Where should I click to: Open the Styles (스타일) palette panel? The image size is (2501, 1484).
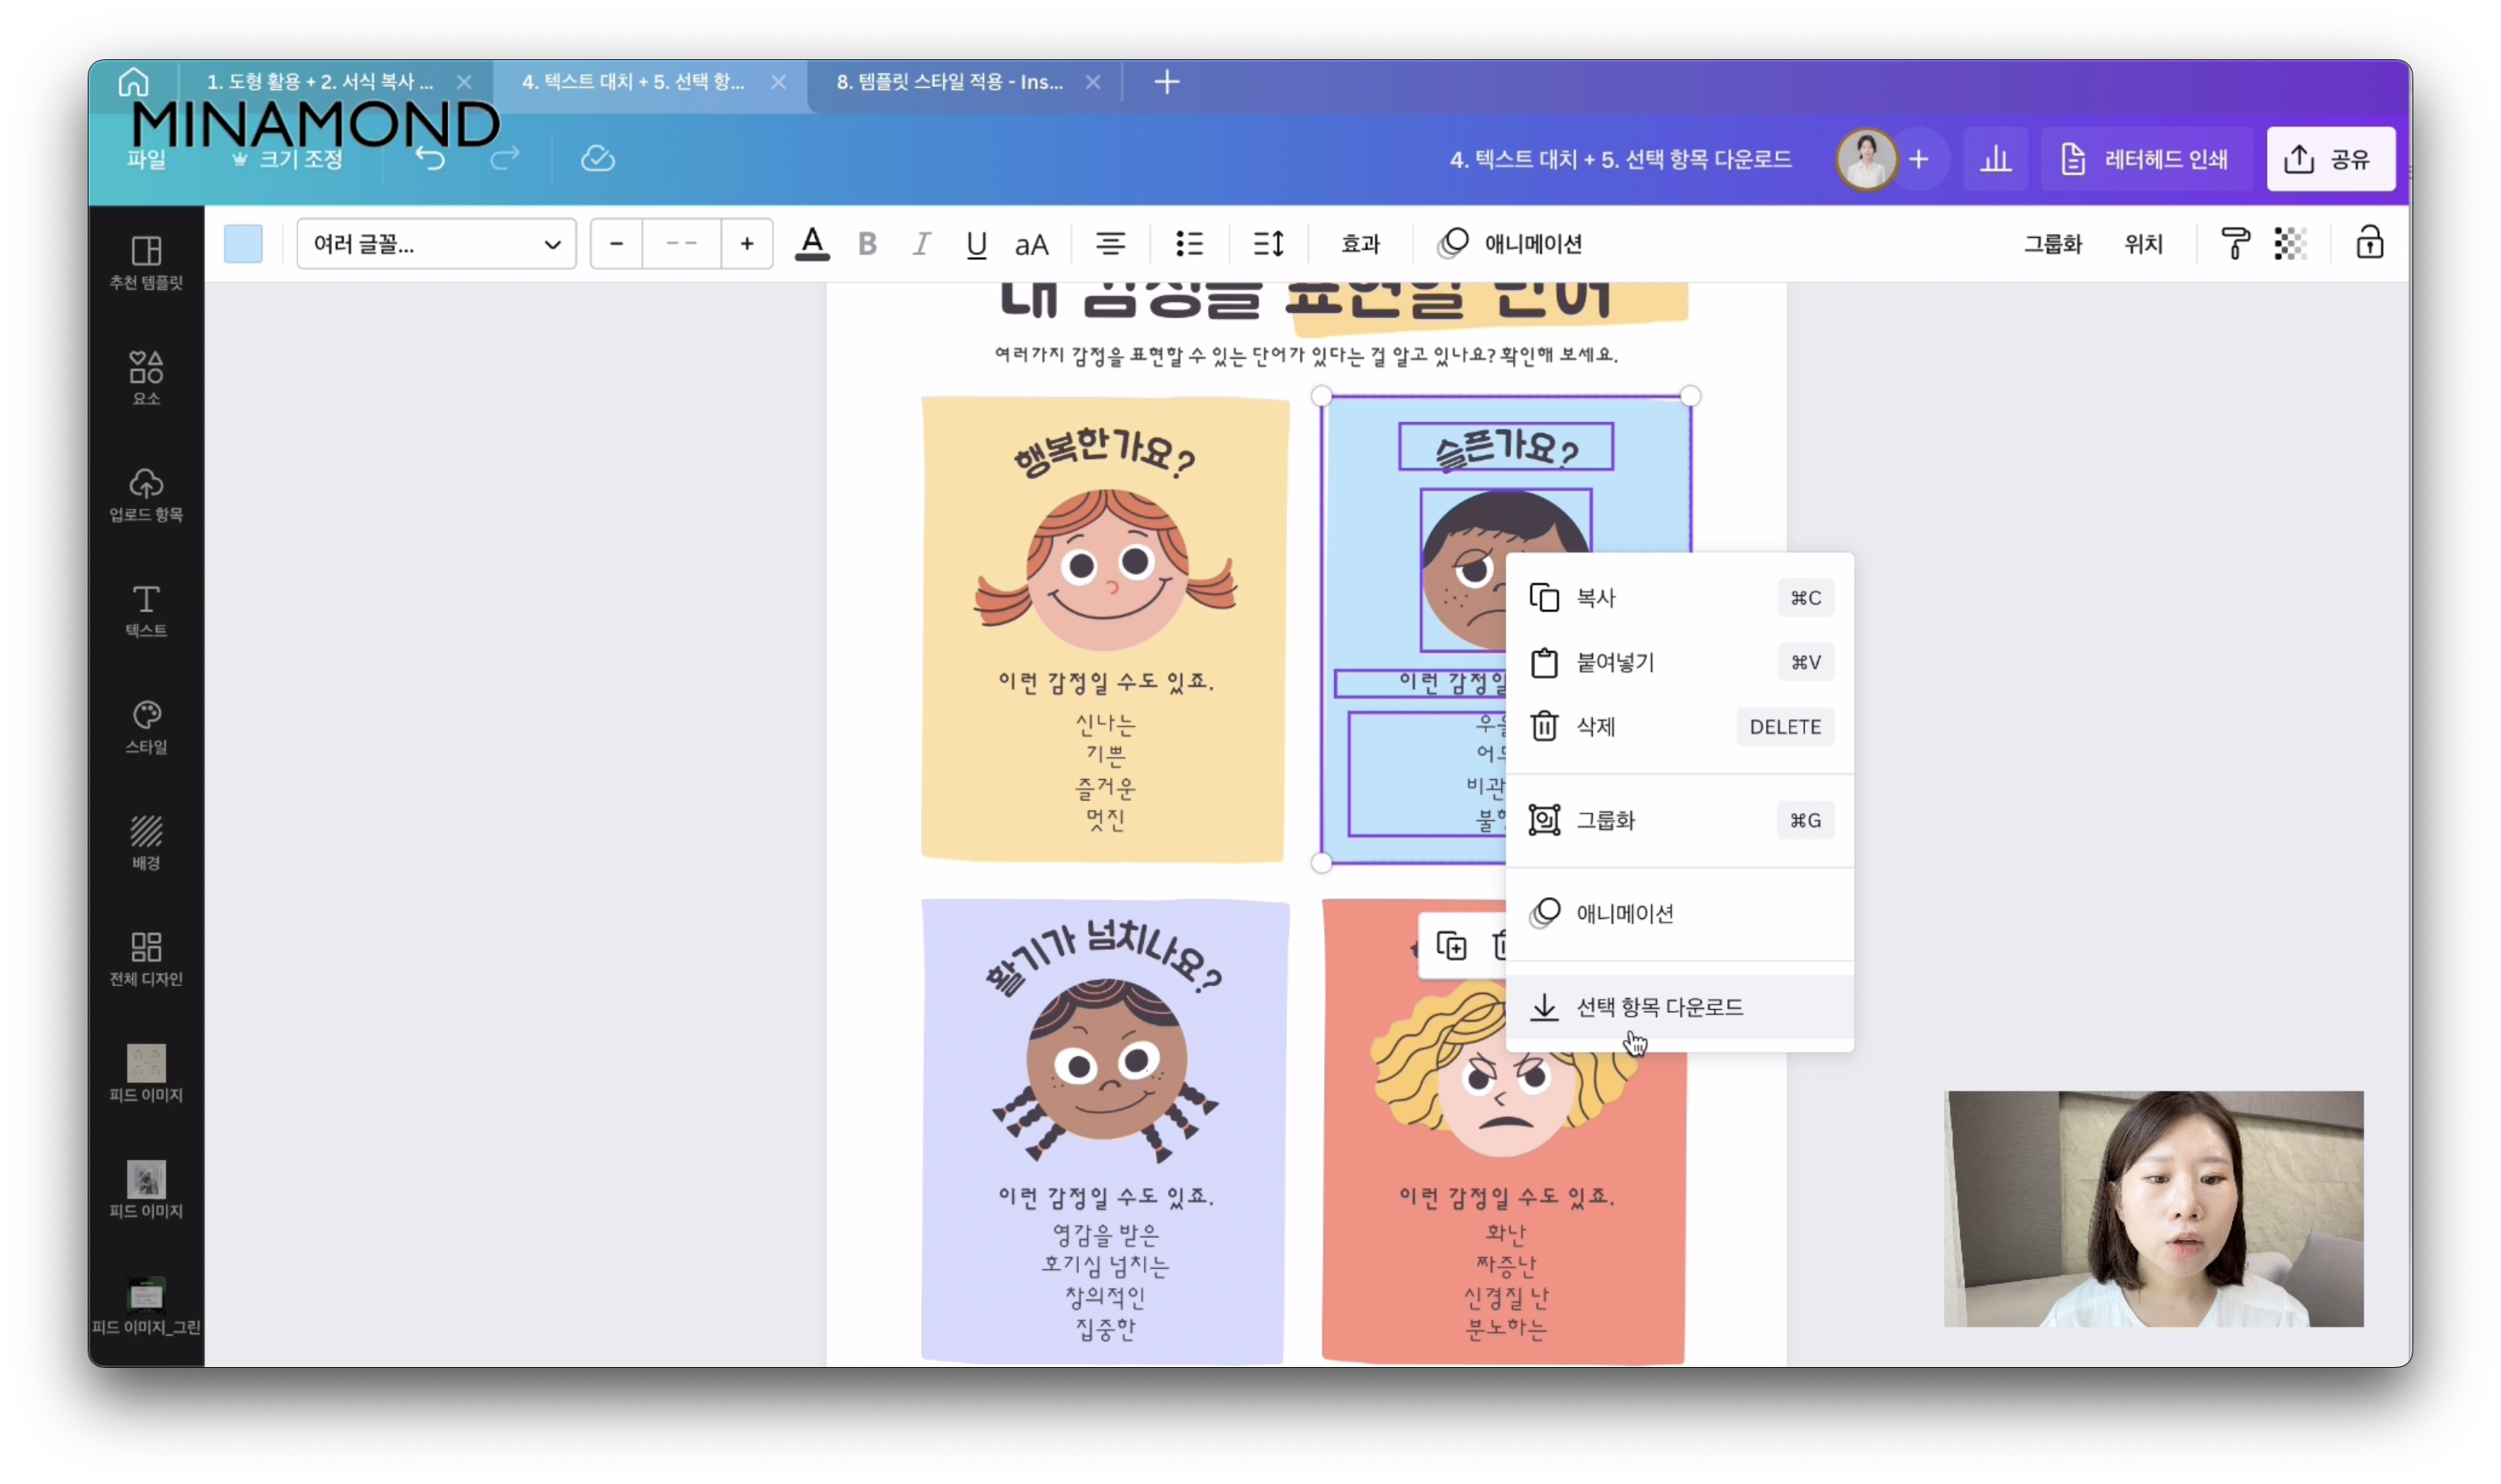coord(146,726)
